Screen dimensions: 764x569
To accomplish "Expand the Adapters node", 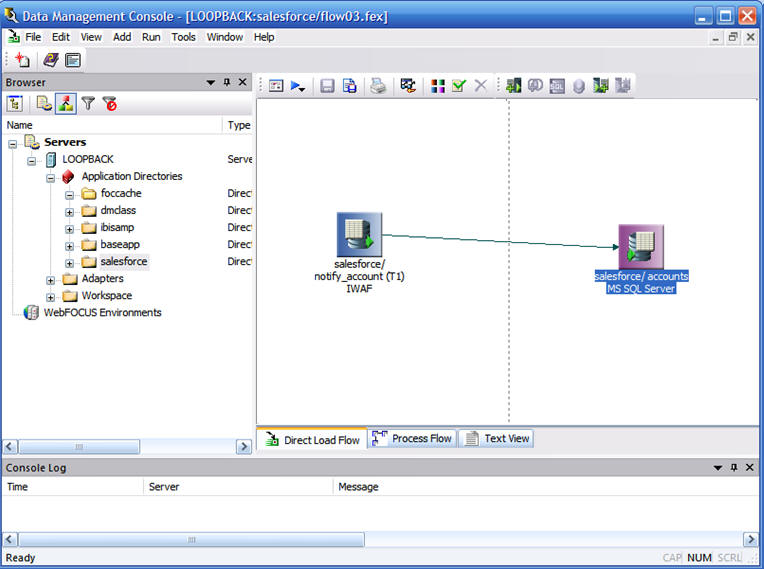I will click(x=51, y=280).
